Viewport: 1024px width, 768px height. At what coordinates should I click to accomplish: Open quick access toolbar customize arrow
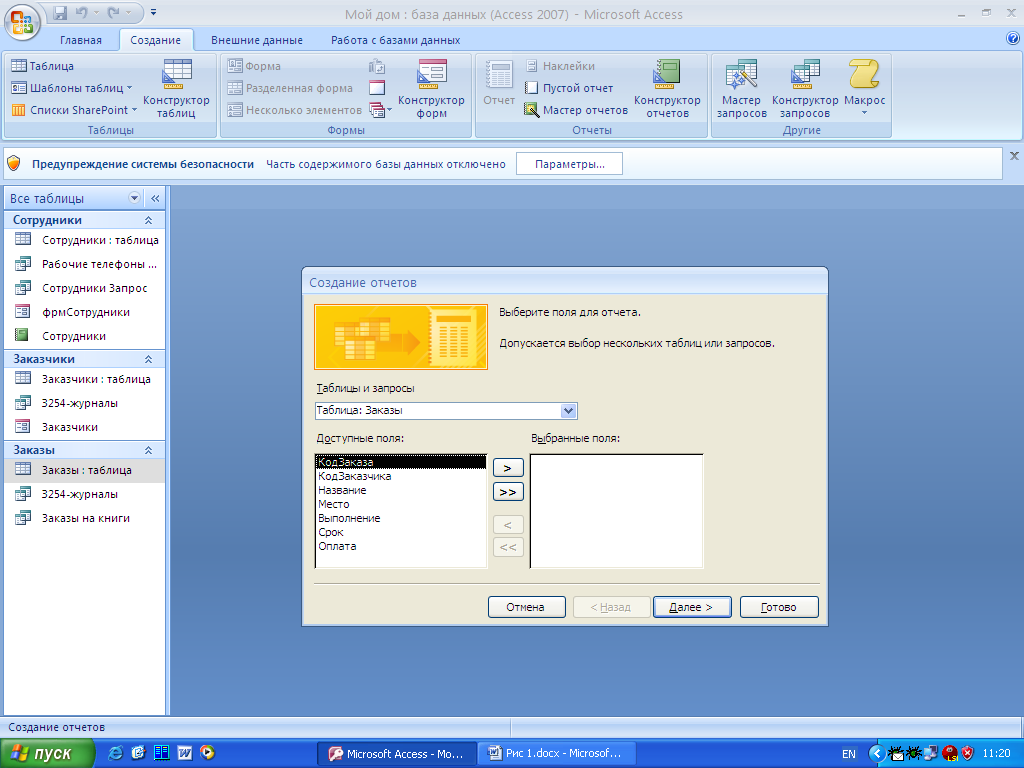click(x=153, y=12)
